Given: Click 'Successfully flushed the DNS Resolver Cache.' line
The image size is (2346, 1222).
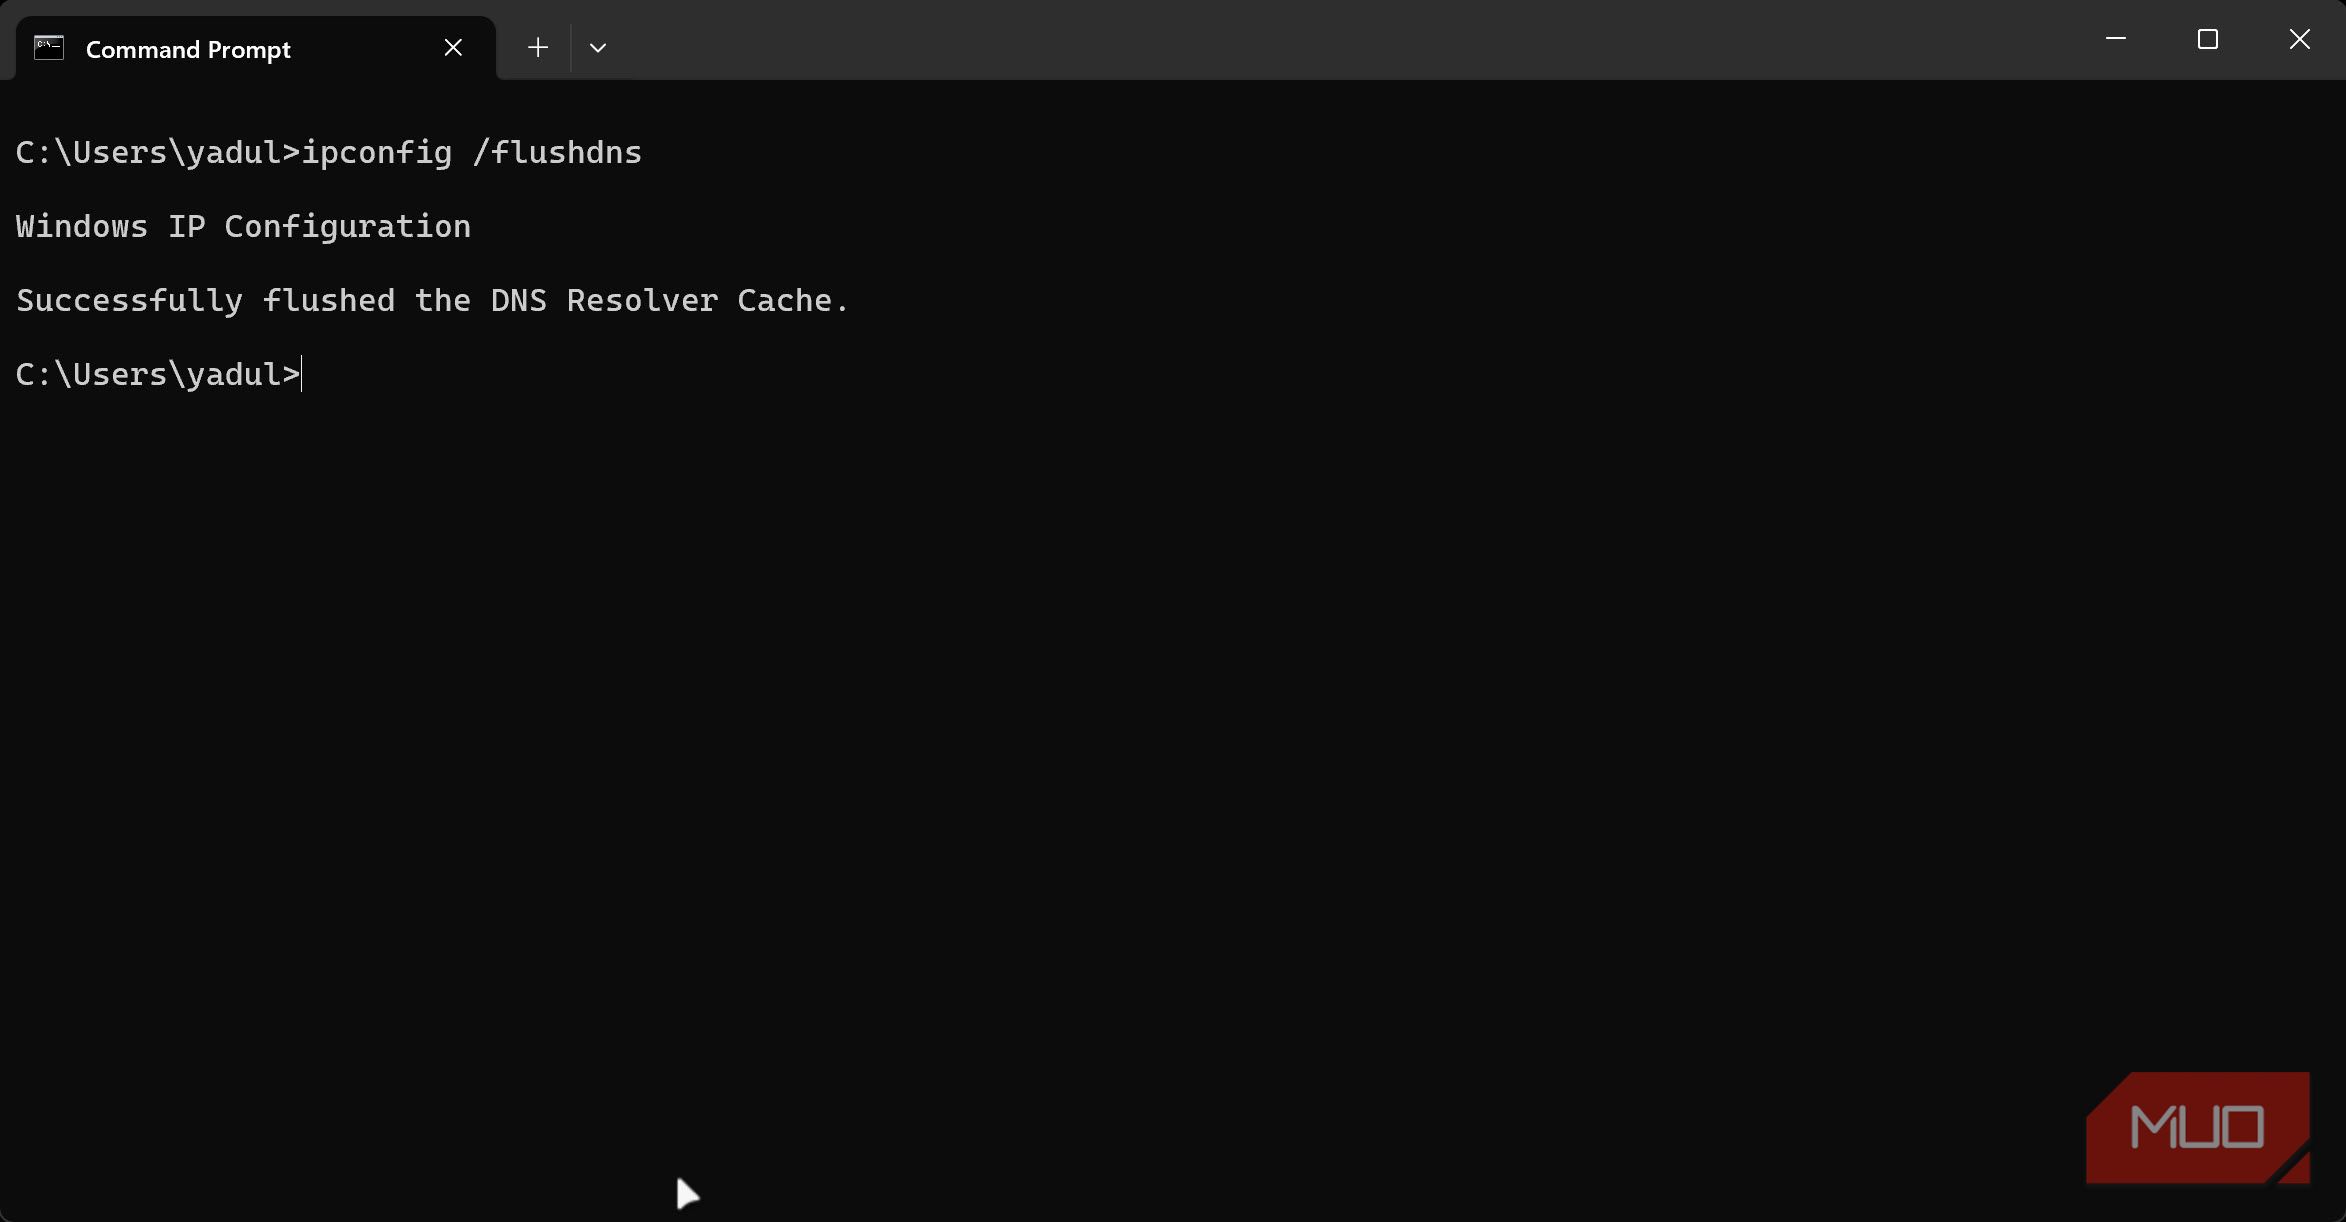Looking at the screenshot, I should tap(433, 301).
